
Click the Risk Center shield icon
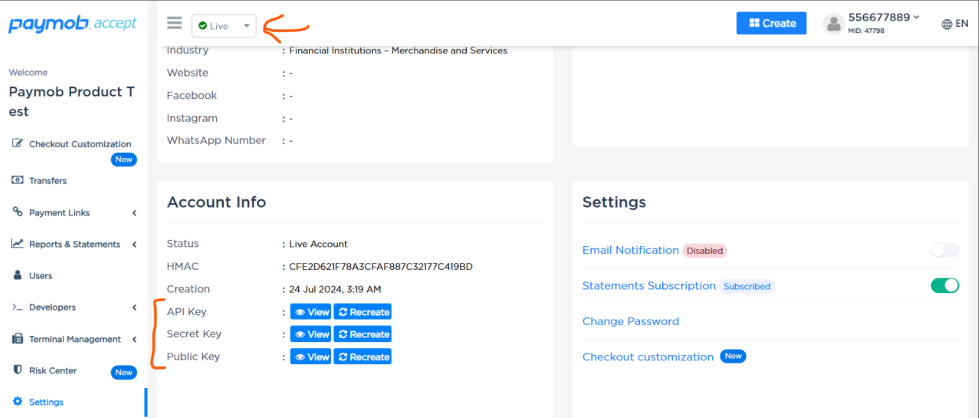[x=18, y=370]
